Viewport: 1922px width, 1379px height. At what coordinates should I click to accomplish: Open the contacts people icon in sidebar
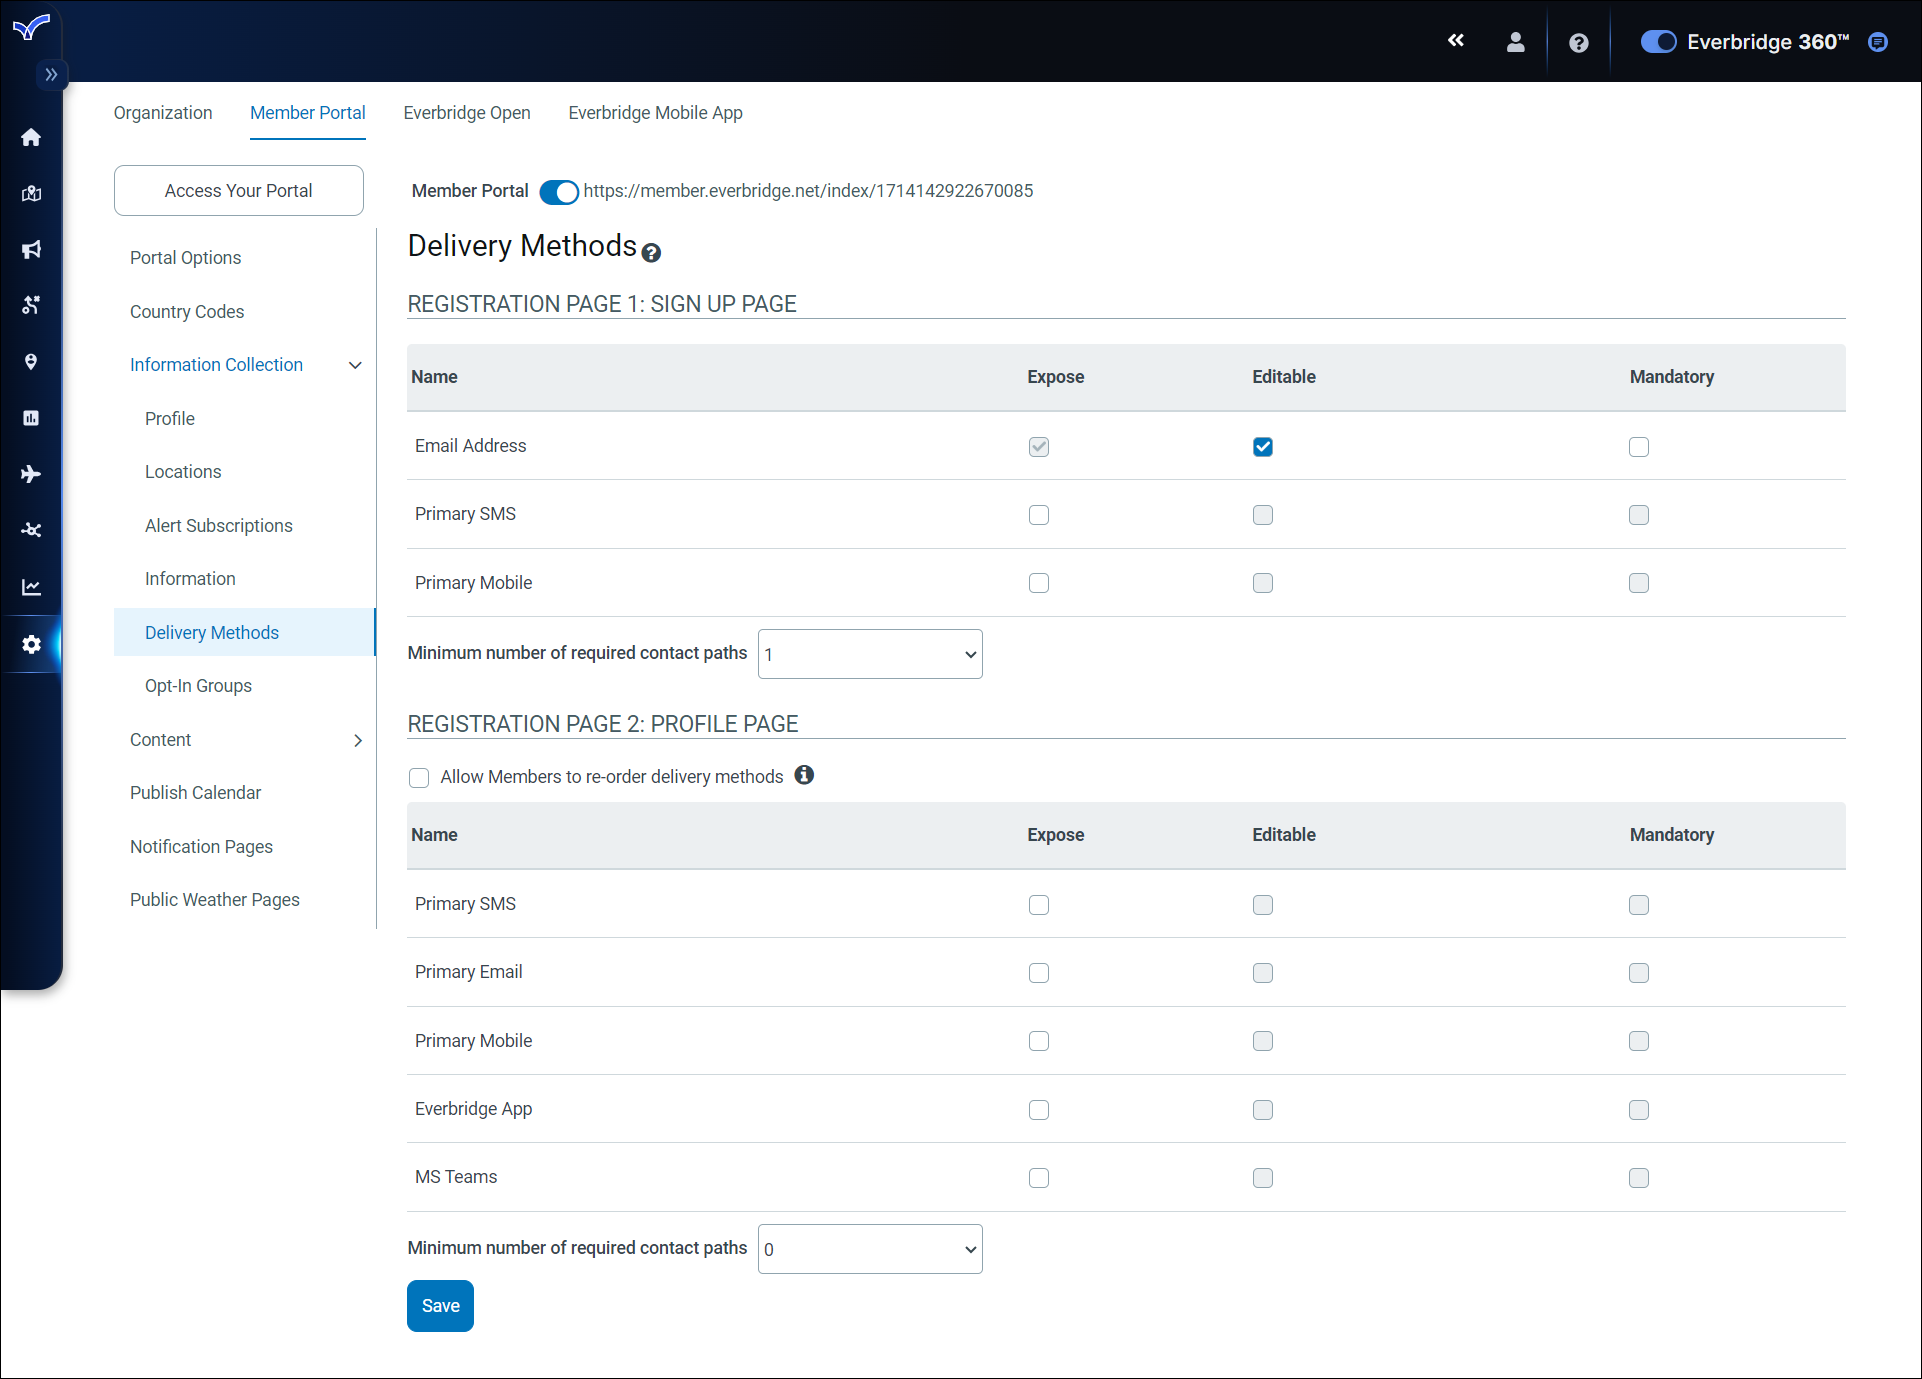31,305
